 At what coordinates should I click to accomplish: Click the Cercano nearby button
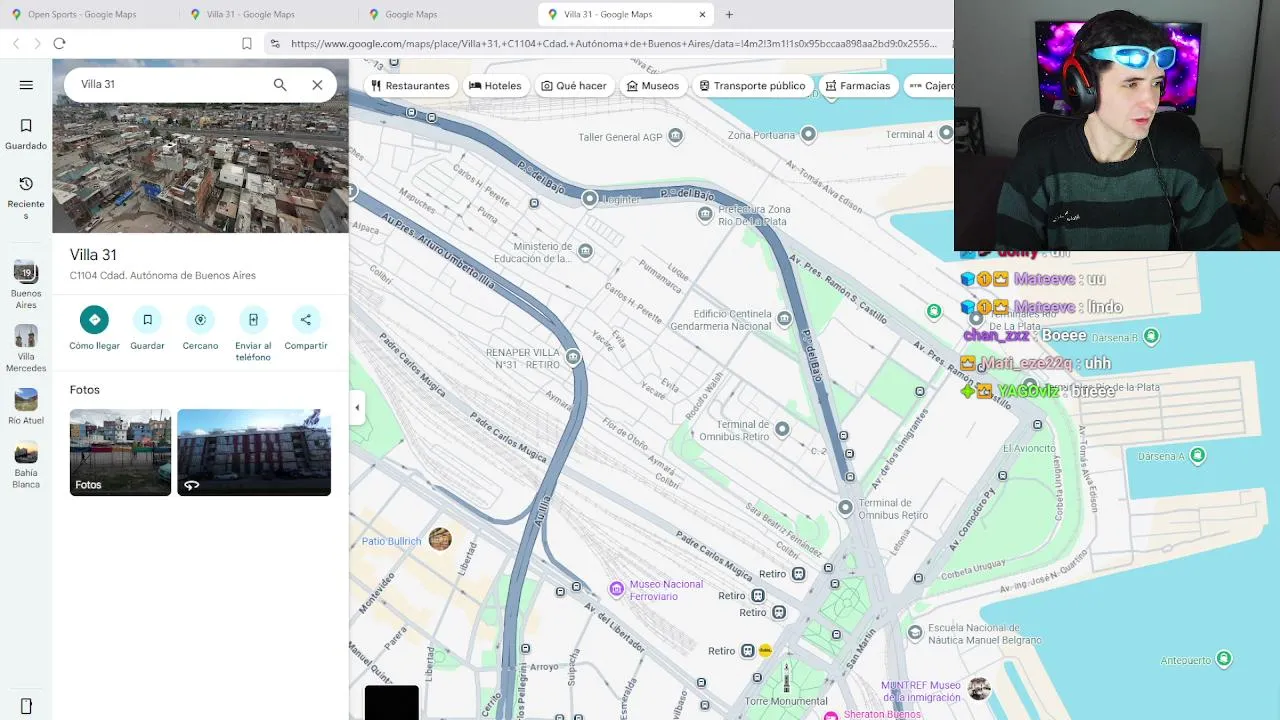click(200, 328)
